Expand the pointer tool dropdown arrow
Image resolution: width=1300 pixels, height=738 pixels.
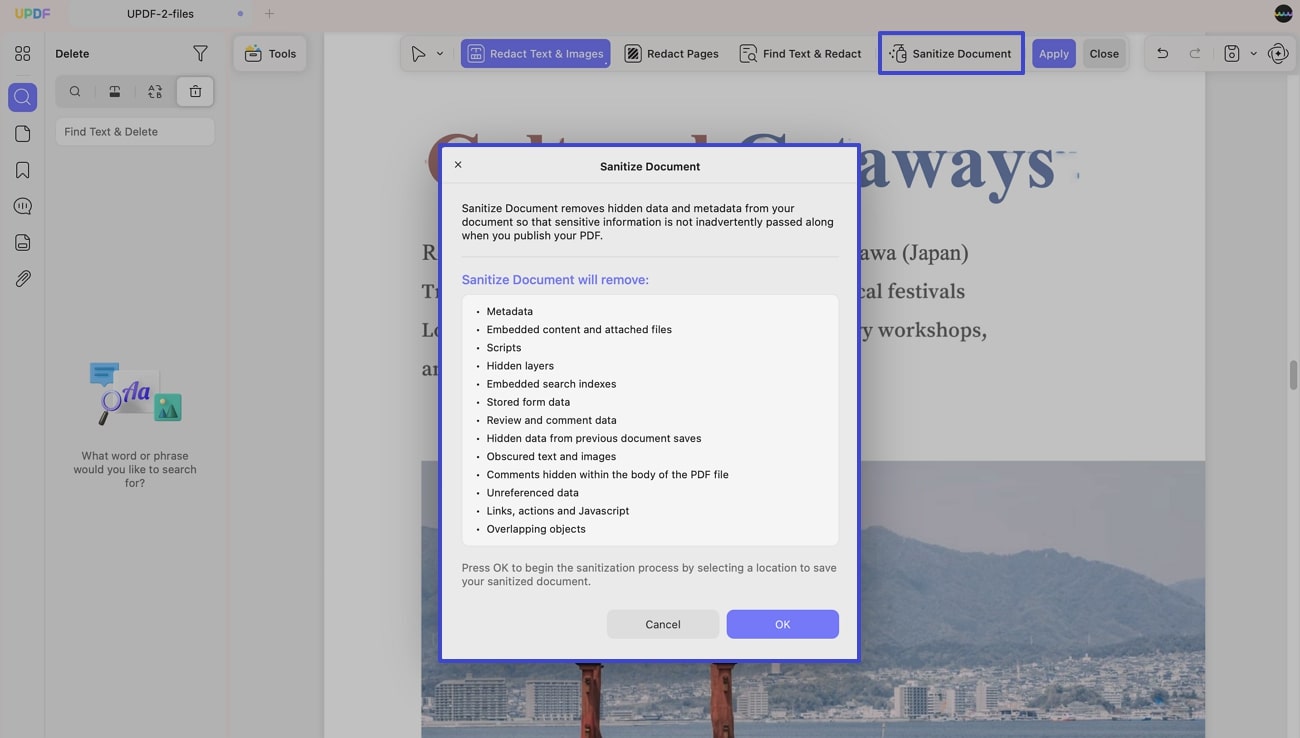click(440, 54)
